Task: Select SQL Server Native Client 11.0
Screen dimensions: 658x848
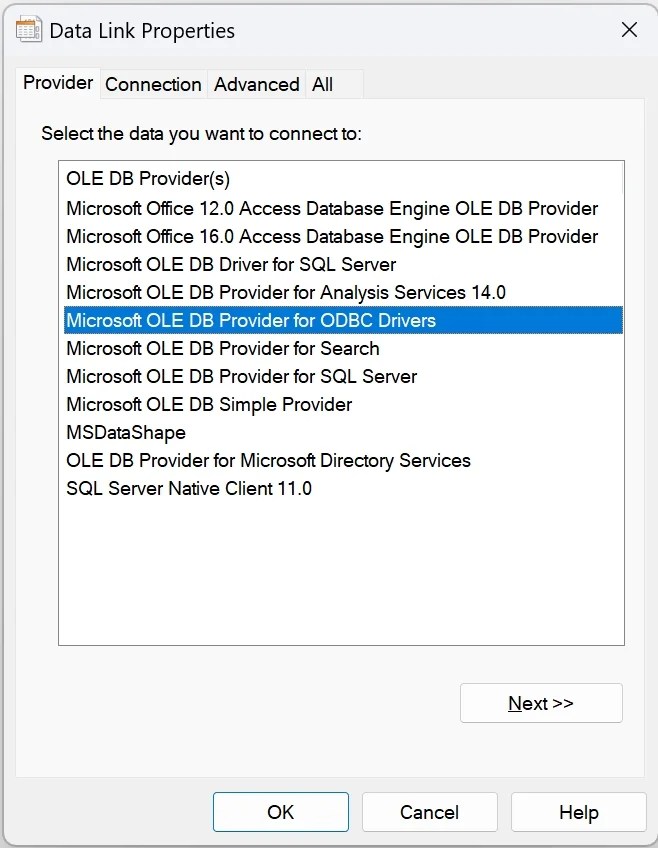Action: point(189,489)
